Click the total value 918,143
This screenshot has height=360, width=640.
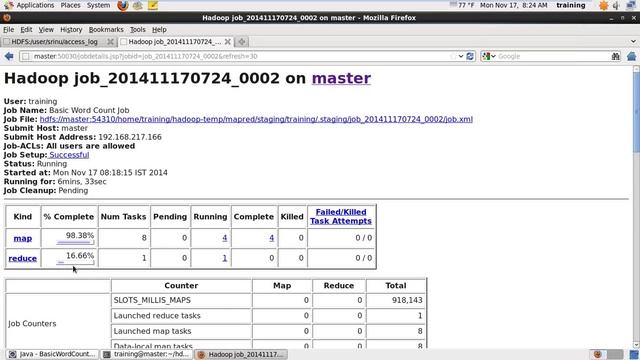[x=407, y=300]
